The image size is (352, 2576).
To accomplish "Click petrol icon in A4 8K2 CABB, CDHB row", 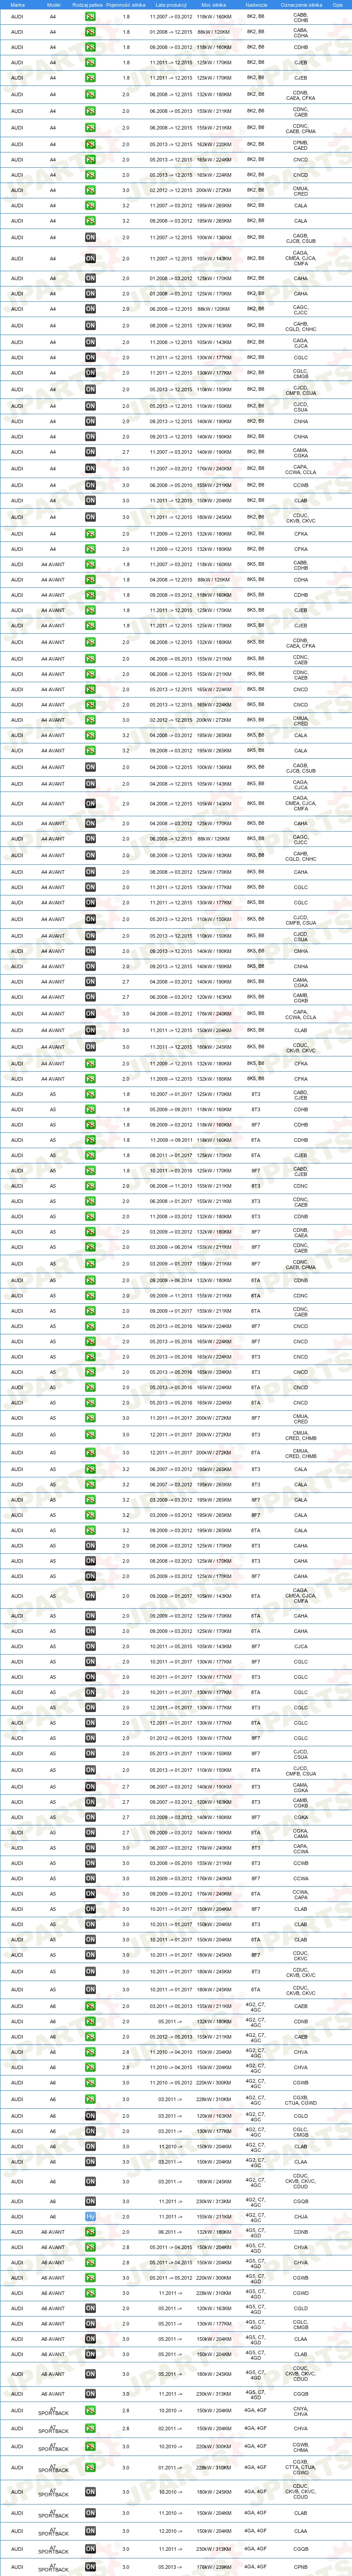I will click(x=90, y=17).
